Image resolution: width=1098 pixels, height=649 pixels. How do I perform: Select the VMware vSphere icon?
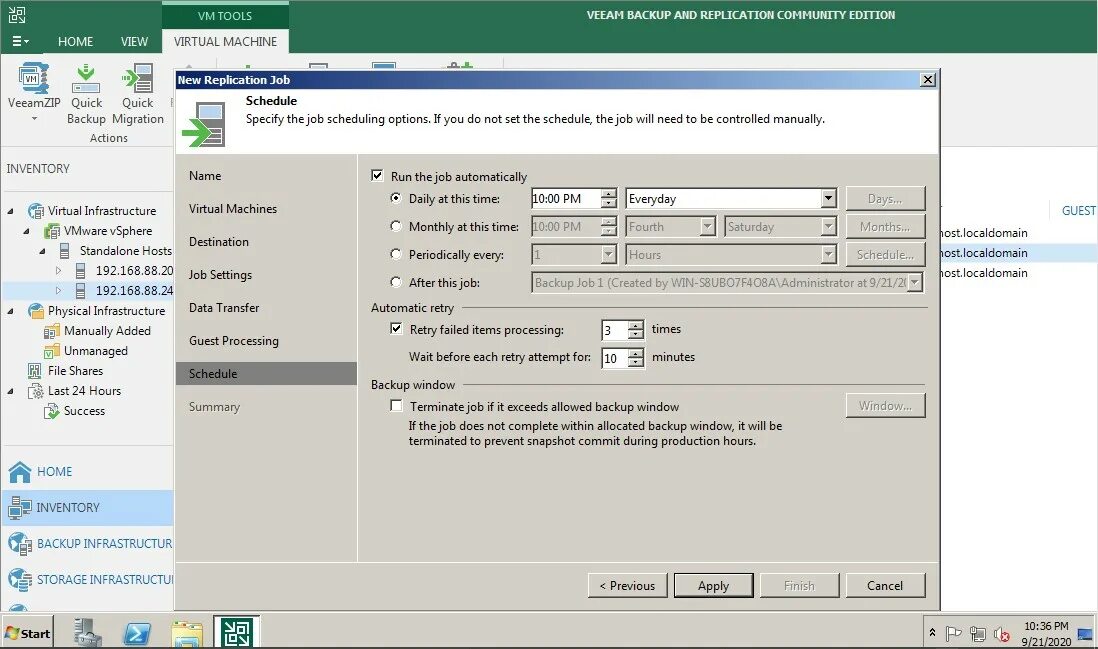(52, 231)
